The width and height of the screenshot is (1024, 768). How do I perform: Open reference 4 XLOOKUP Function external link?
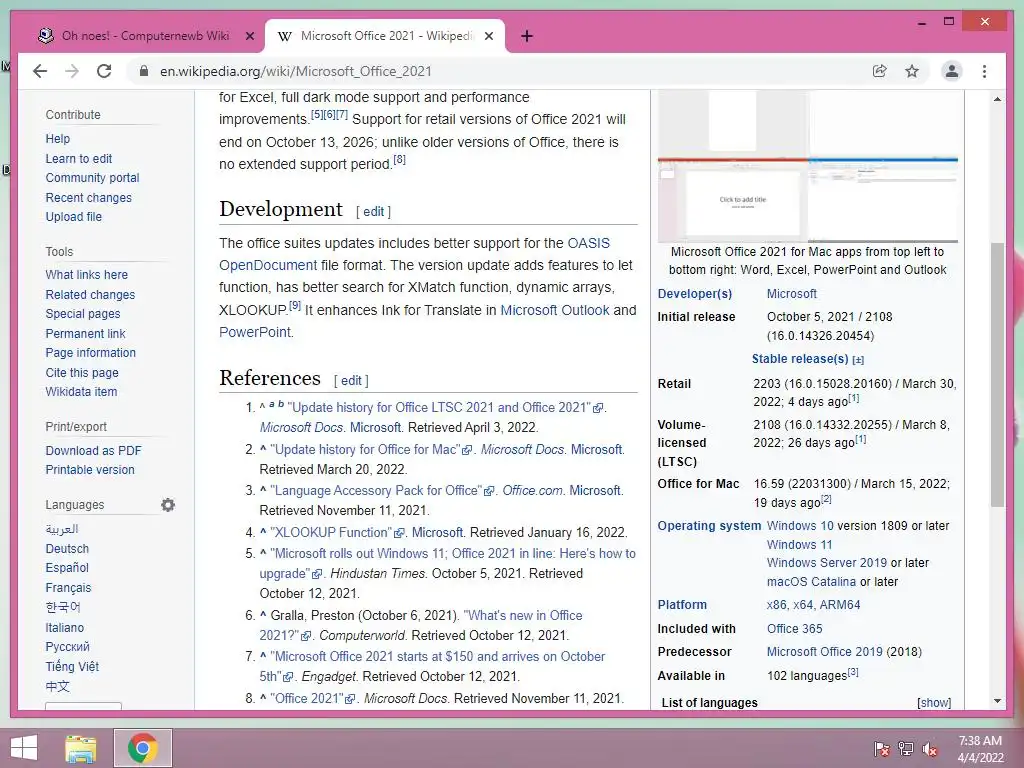pos(337,532)
